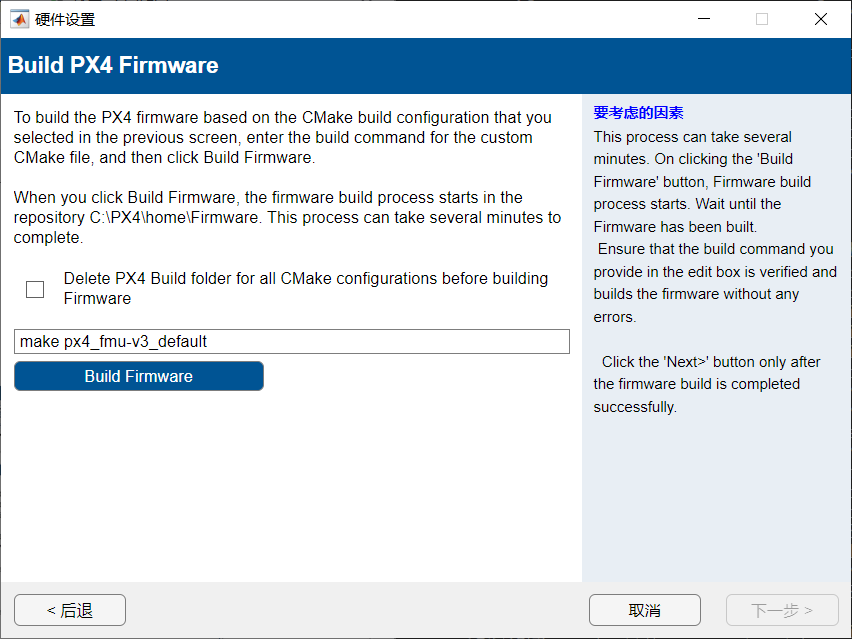This screenshot has height=639, width=852.
Task: Click the '硬件设置' window title text
Action: tap(65, 19)
